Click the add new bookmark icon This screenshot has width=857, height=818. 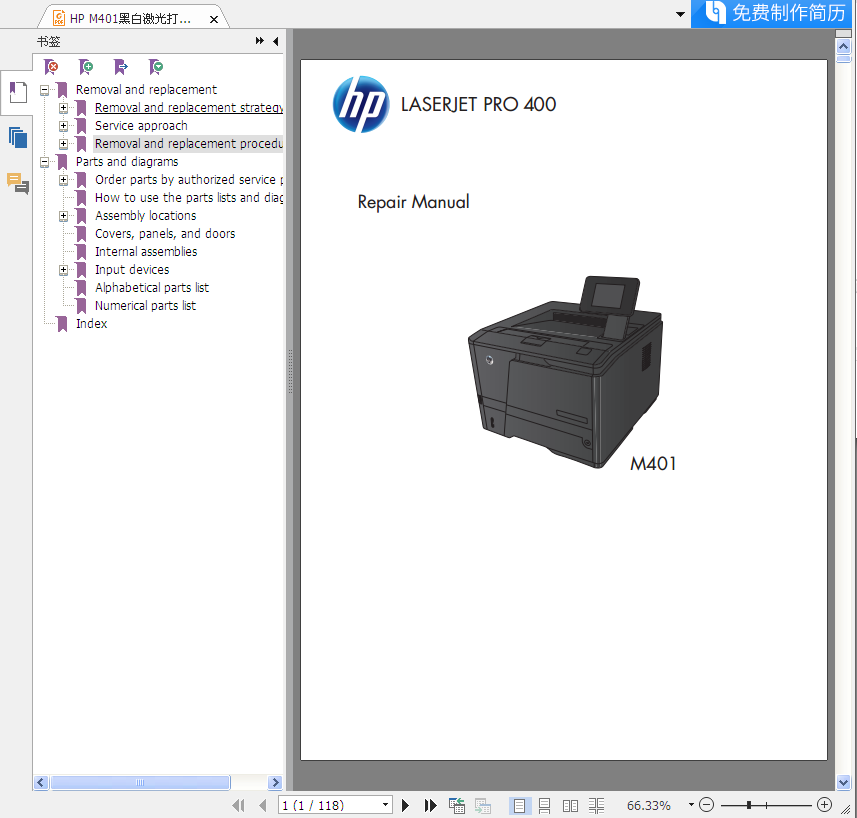pos(86,67)
